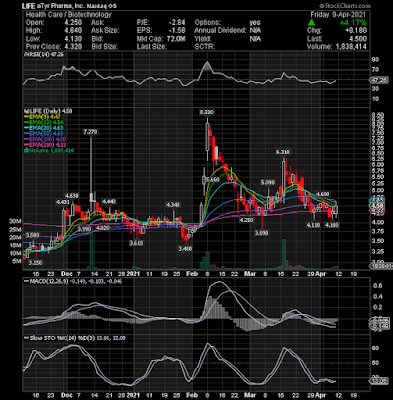Image resolution: width=393 pixels, height=400 pixels.
Task: Click the RSI current value tag 47.26 on axis
Action: [x=380, y=80]
